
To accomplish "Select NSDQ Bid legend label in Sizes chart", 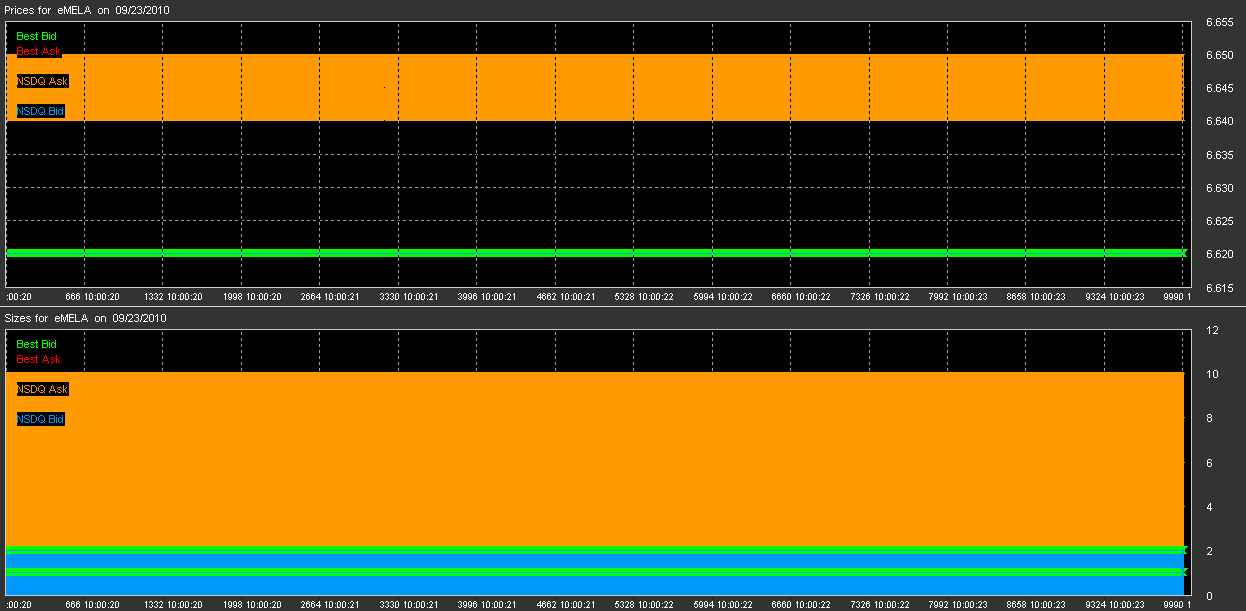I will tap(41, 419).
